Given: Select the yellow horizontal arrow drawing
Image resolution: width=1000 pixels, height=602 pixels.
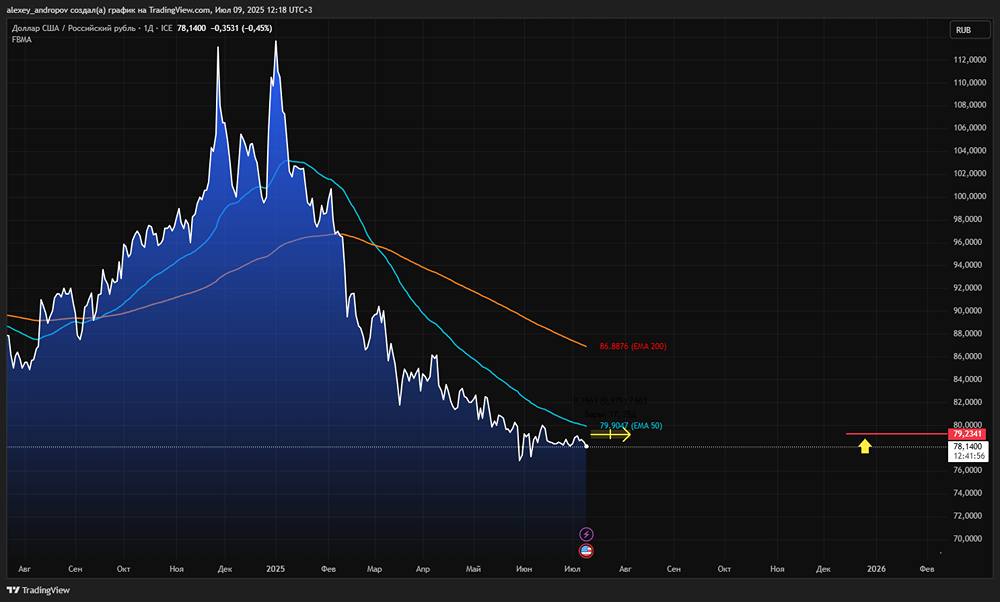Looking at the screenshot, I should coord(610,435).
